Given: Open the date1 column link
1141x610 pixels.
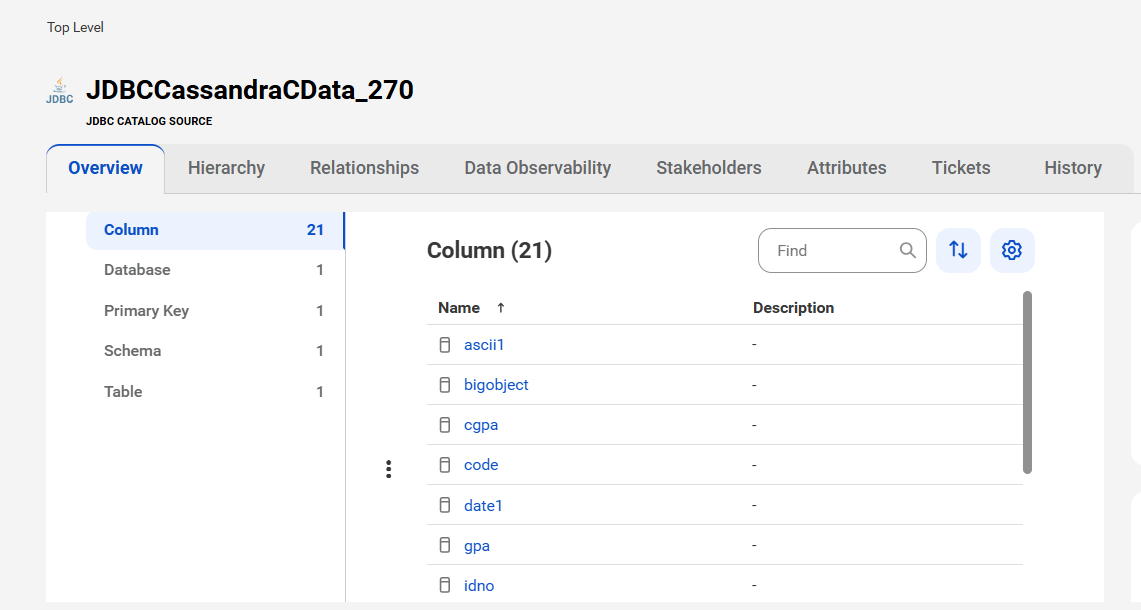Looking at the screenshot, I should 483,506.
